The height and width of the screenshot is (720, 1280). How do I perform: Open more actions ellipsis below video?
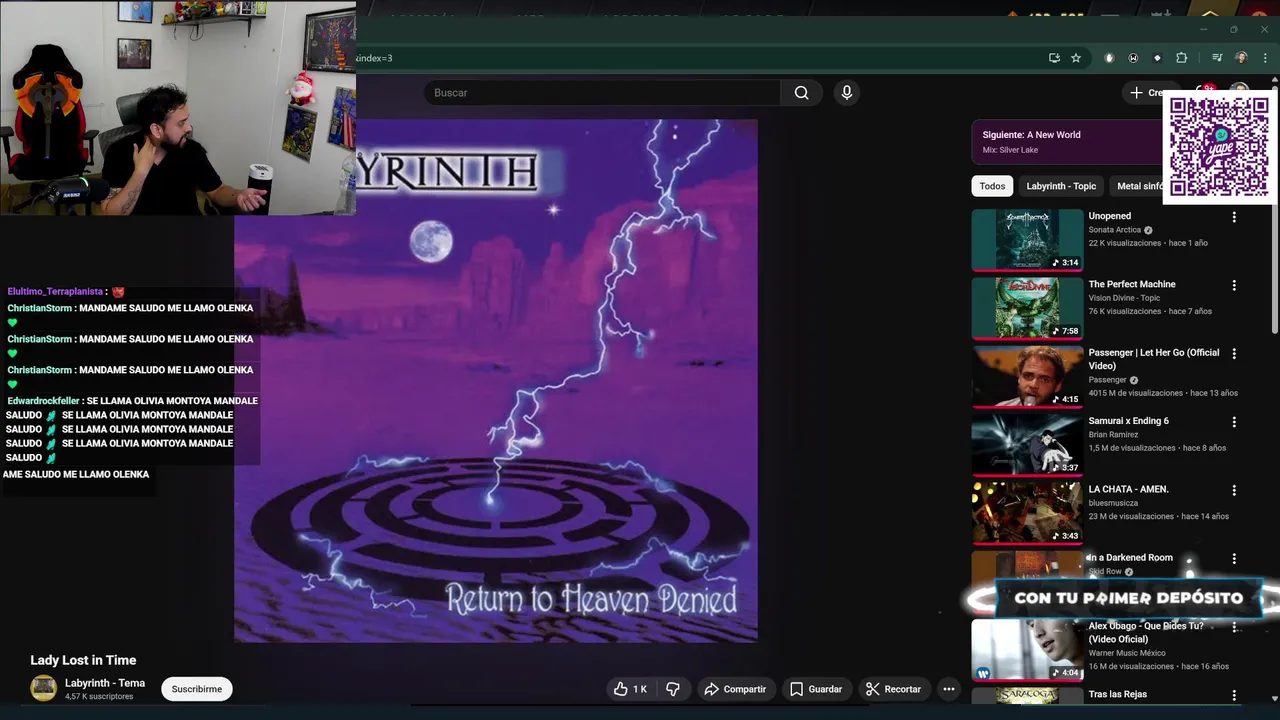948,689
